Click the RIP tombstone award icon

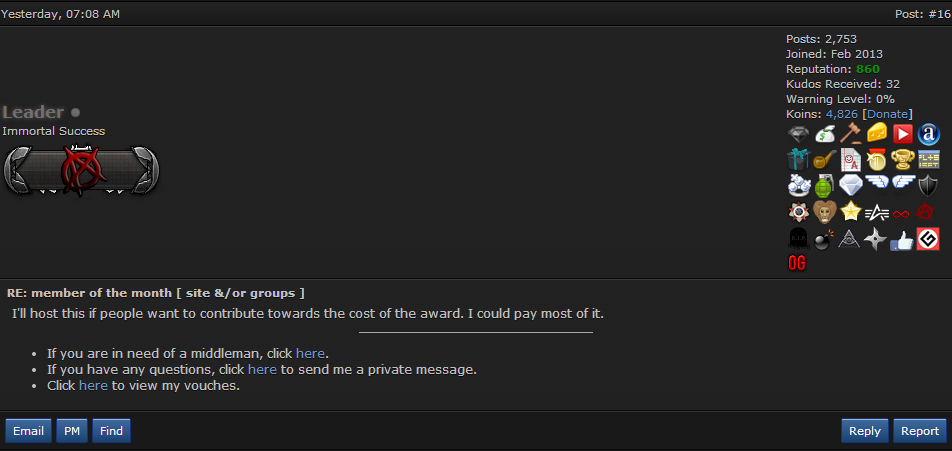798,238
